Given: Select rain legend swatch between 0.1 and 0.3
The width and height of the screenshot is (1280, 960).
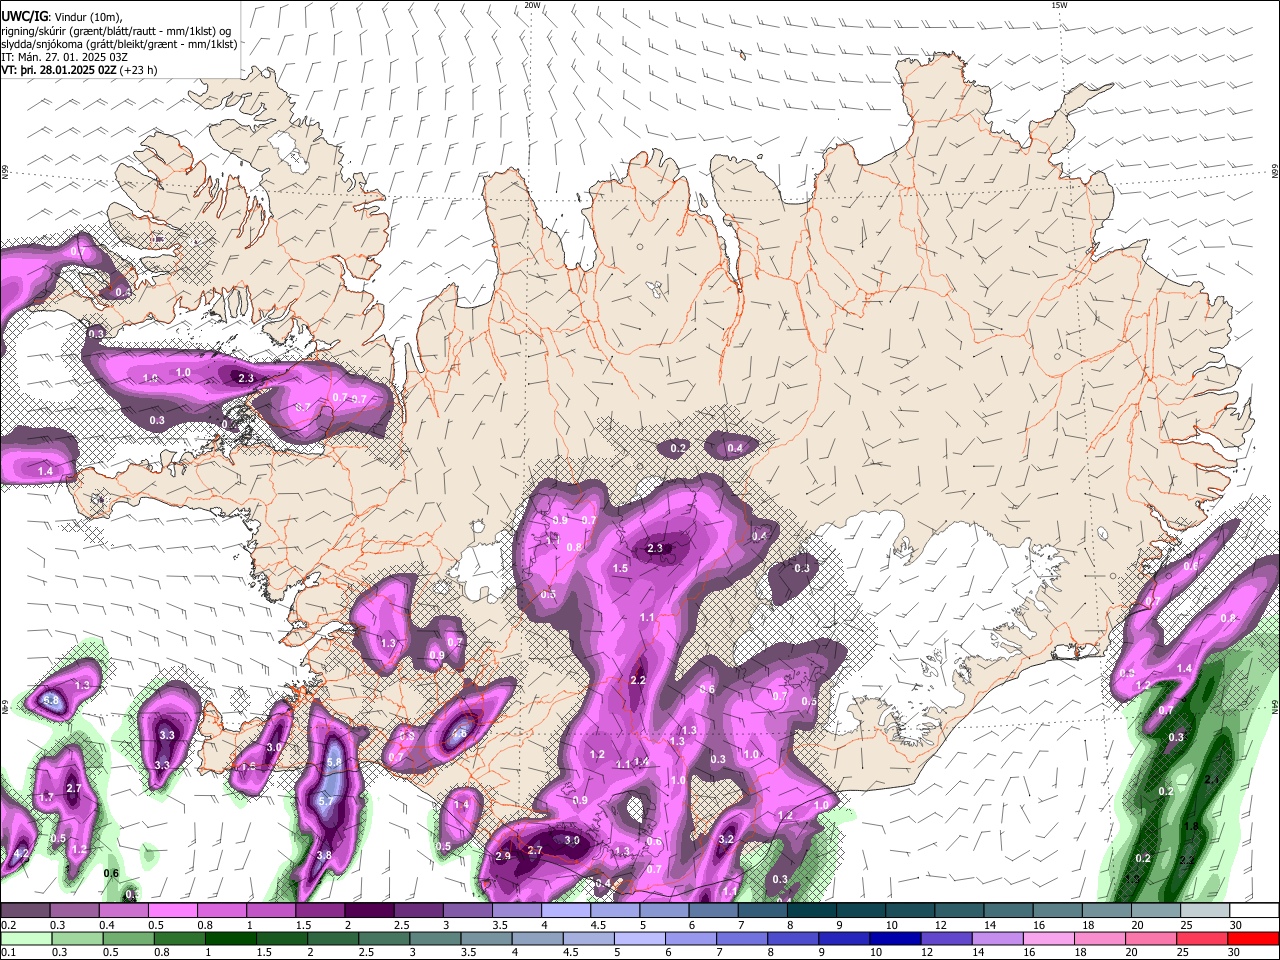Looking at the screenshot, I should [27, 938].
